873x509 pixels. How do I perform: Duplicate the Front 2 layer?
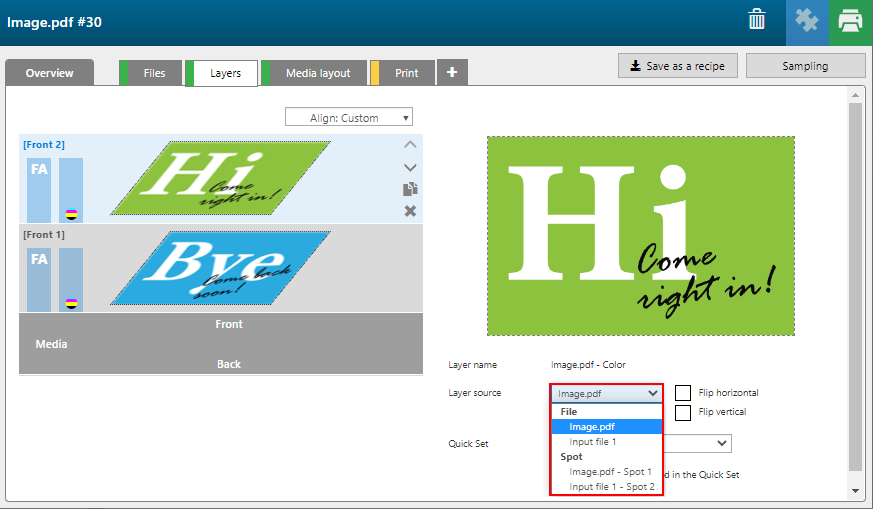coord(410,189)
